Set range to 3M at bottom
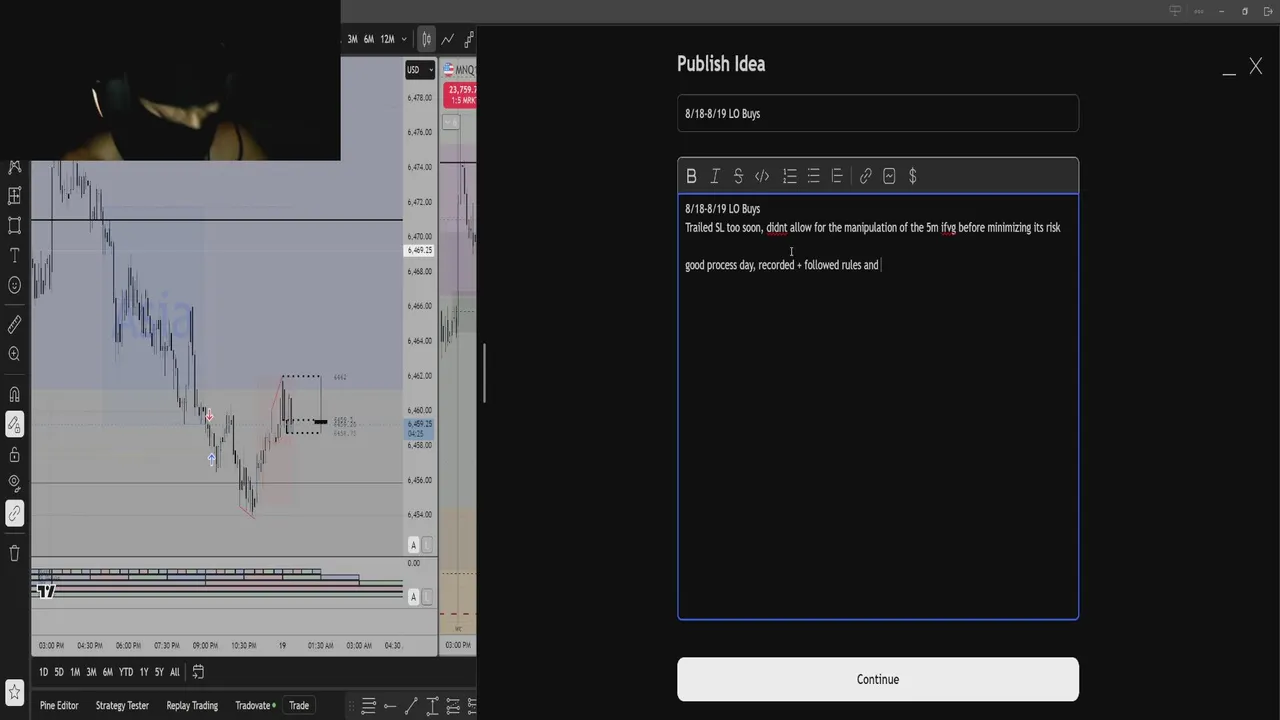1280x720 pixels. 91,672
